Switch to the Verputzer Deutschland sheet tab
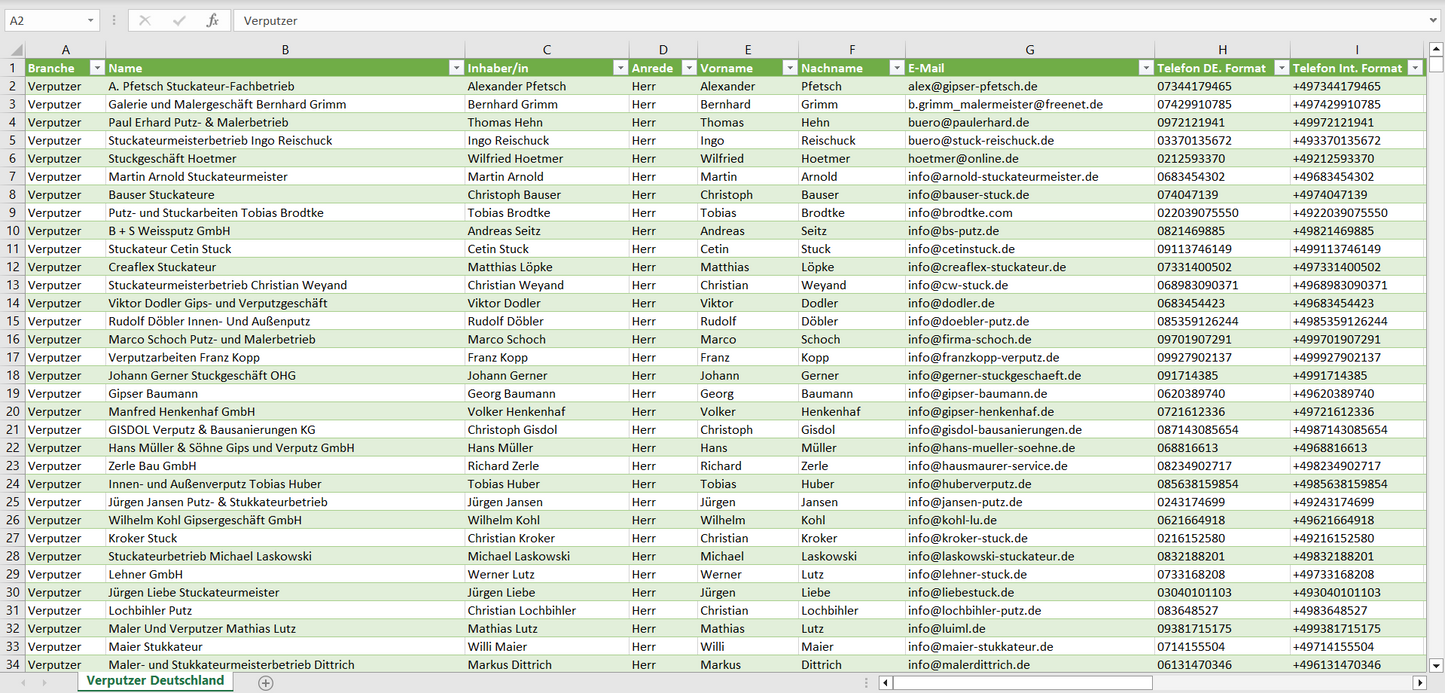The width and height of the screenshot is (1445, 693). pos(155,681)
